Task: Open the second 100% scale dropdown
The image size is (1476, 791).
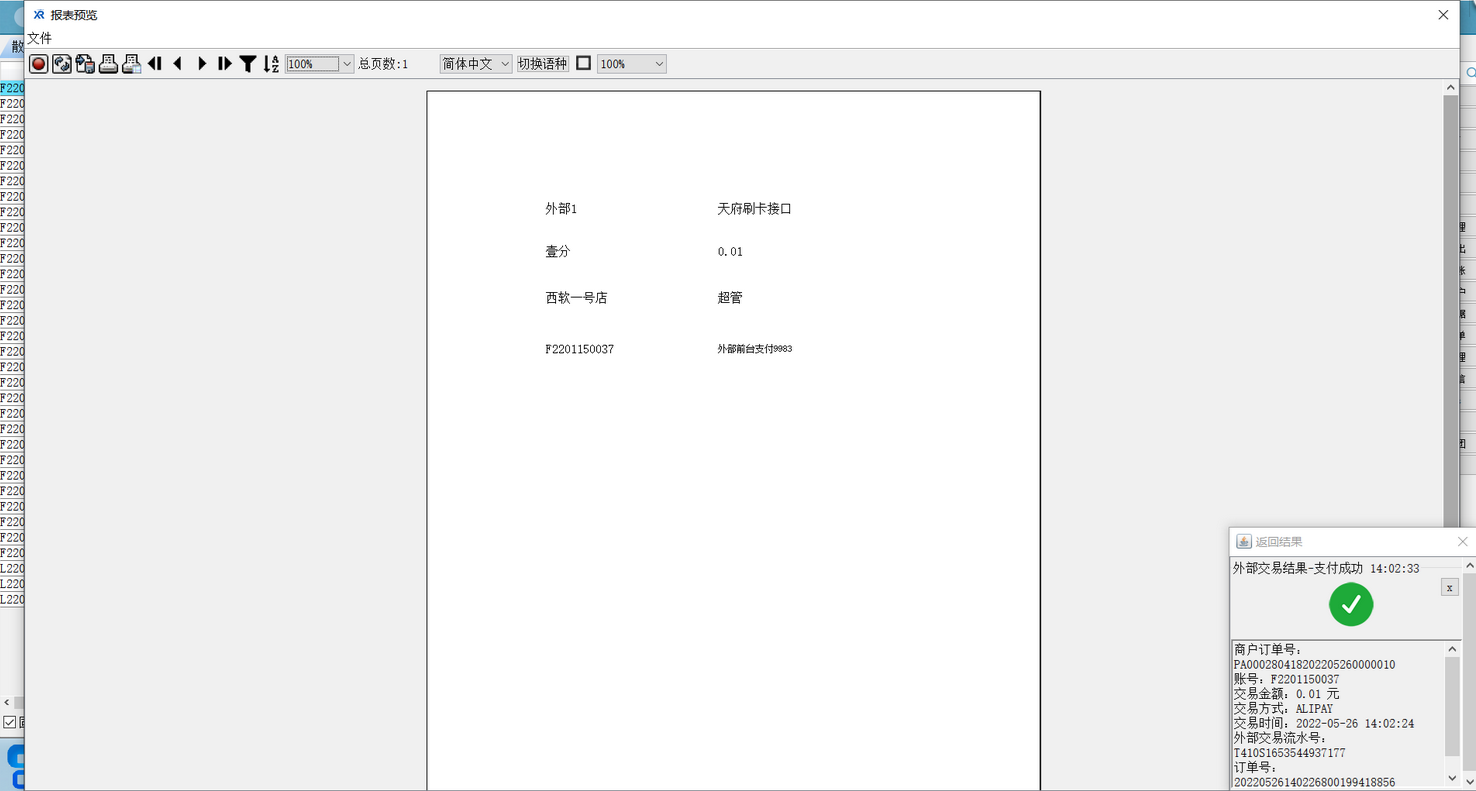Action: pyautogui.click(x=659, y=64)
